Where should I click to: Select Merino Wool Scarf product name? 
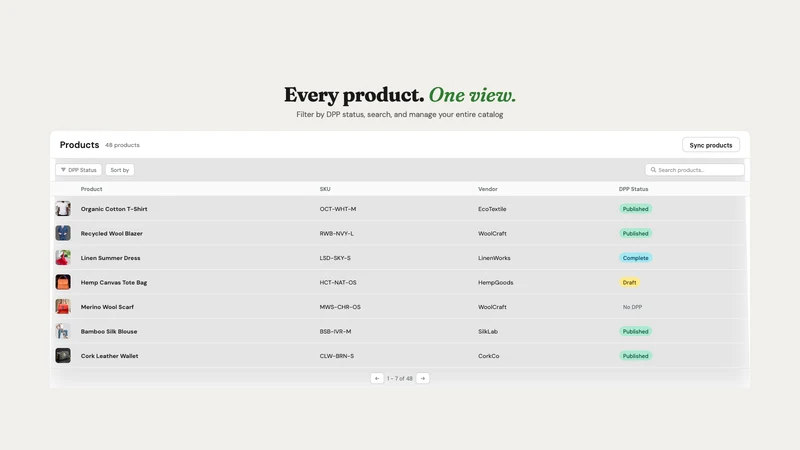(107, 307)
